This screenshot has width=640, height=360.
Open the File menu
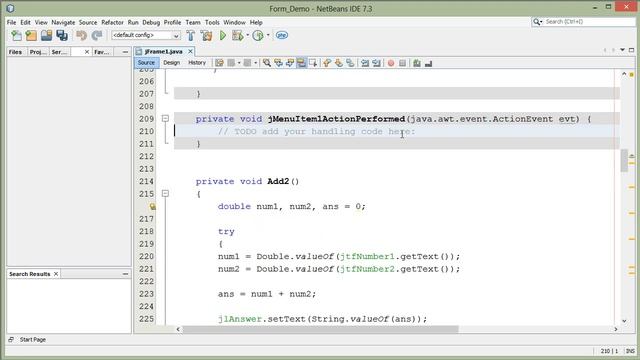pyautogui.click(x=11, y=22)
